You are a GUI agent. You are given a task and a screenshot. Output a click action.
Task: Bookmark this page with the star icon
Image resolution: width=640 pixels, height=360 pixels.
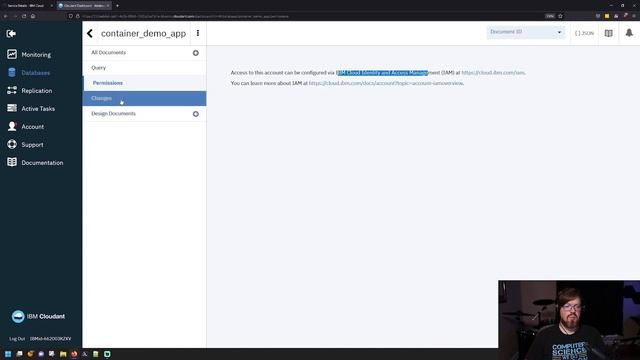pos(560,16)
